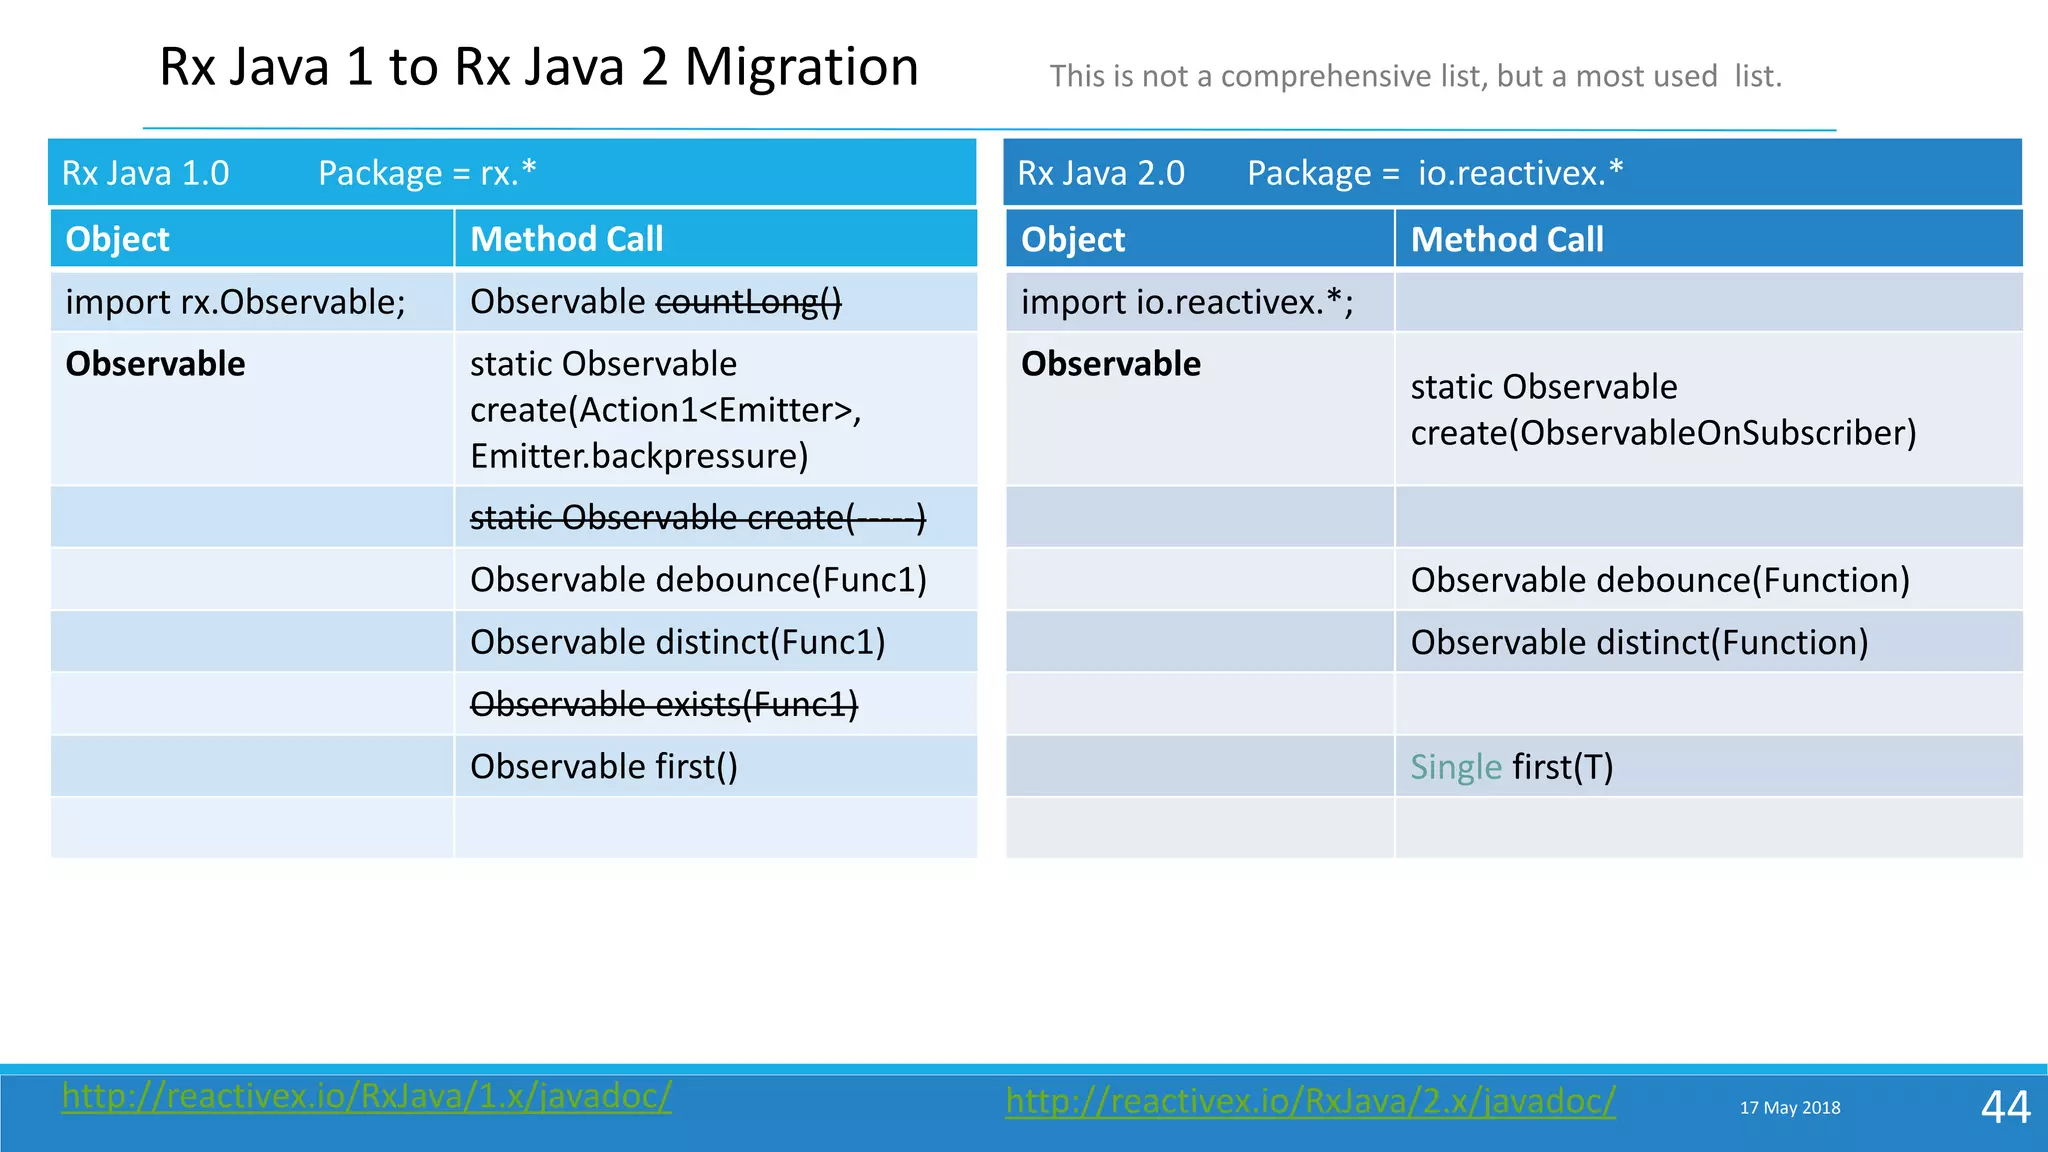The height and width of the screenshot is (1152, 2048).
Task: Select the right table Method Call header
Action: [x=1708, y=240]
